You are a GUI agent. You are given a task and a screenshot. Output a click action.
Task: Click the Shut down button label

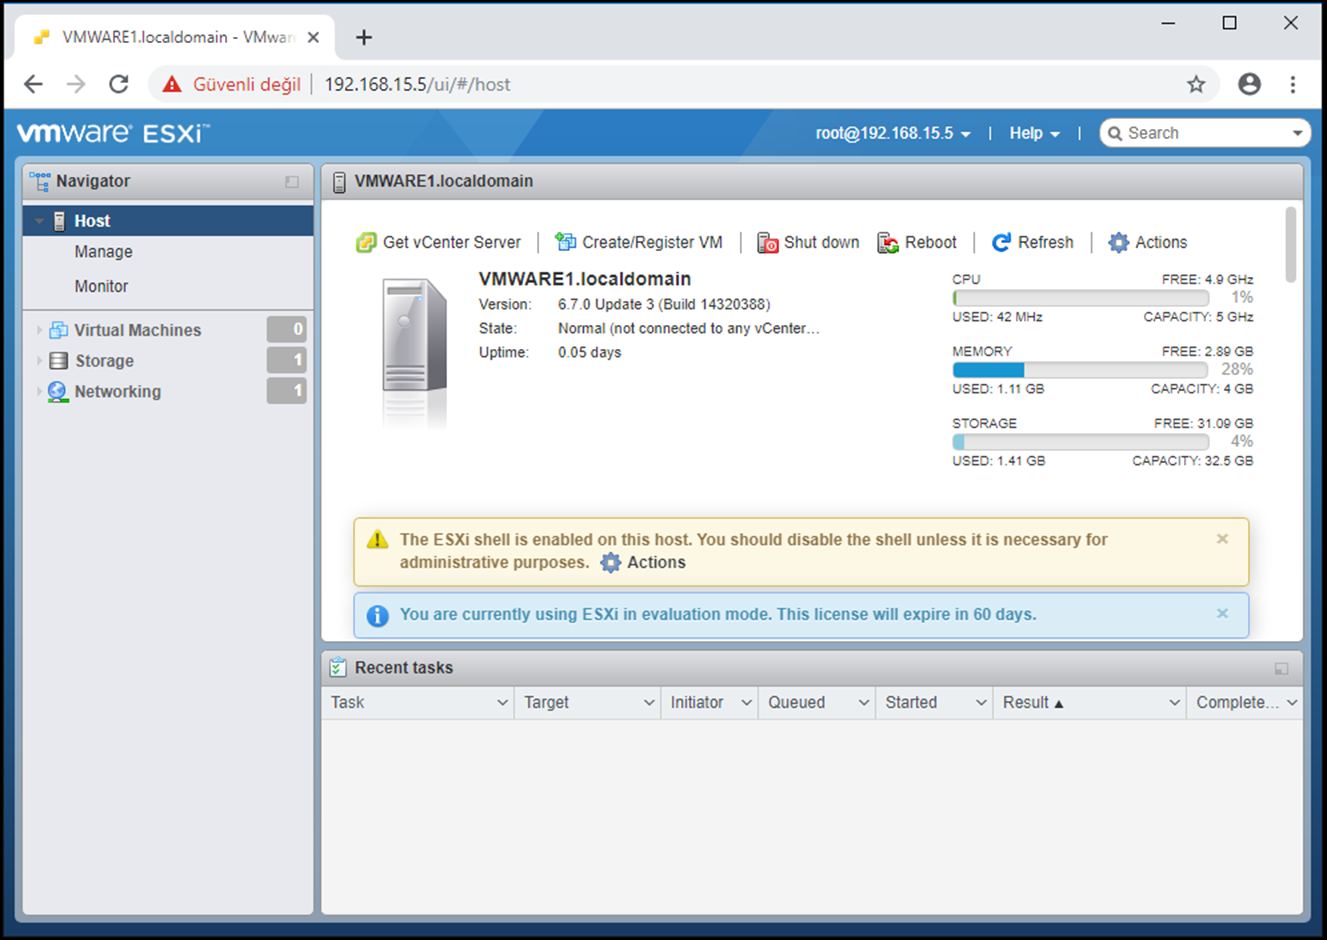[x=821, y=242]
